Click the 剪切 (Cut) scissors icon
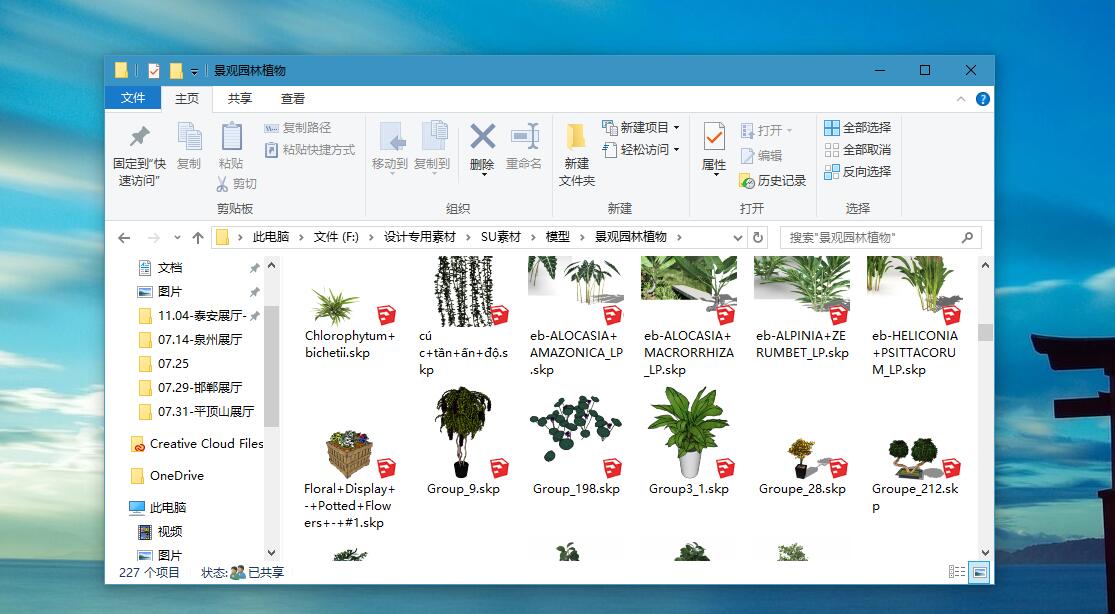Image resolution: width=1115 pixels, height=614 pixels. click(x=223, y=184)
